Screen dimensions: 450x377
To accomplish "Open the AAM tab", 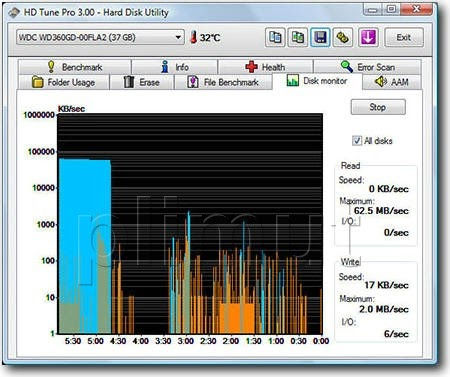I will pos(392,82).
